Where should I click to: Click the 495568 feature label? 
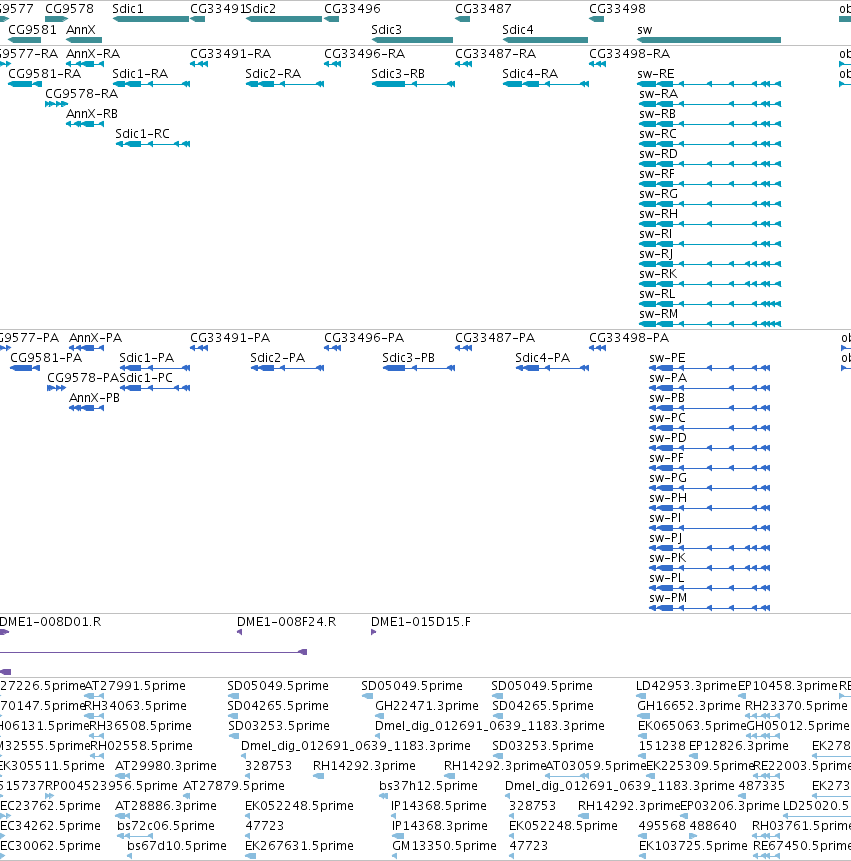coord(660,826)
